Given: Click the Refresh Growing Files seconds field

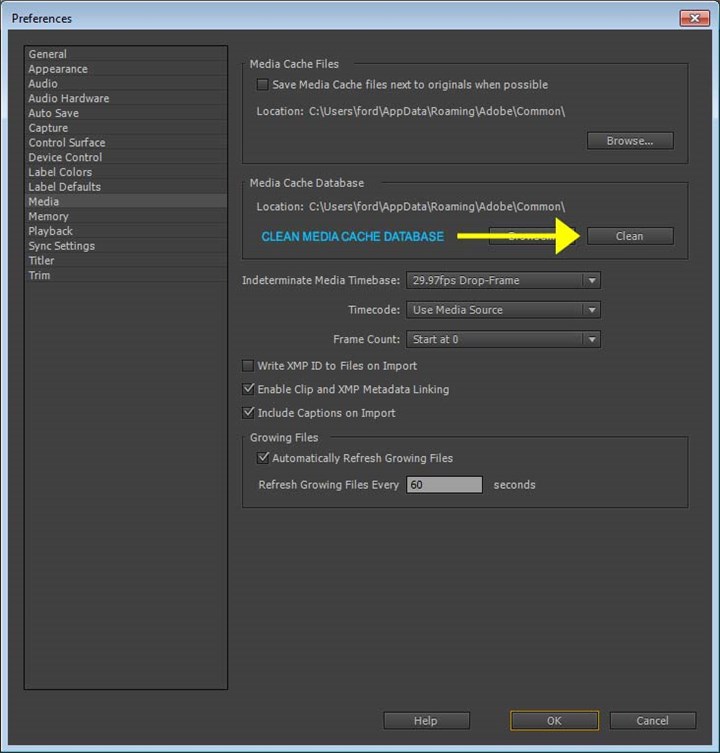Looking at the screenshot, I should [444, 485].
